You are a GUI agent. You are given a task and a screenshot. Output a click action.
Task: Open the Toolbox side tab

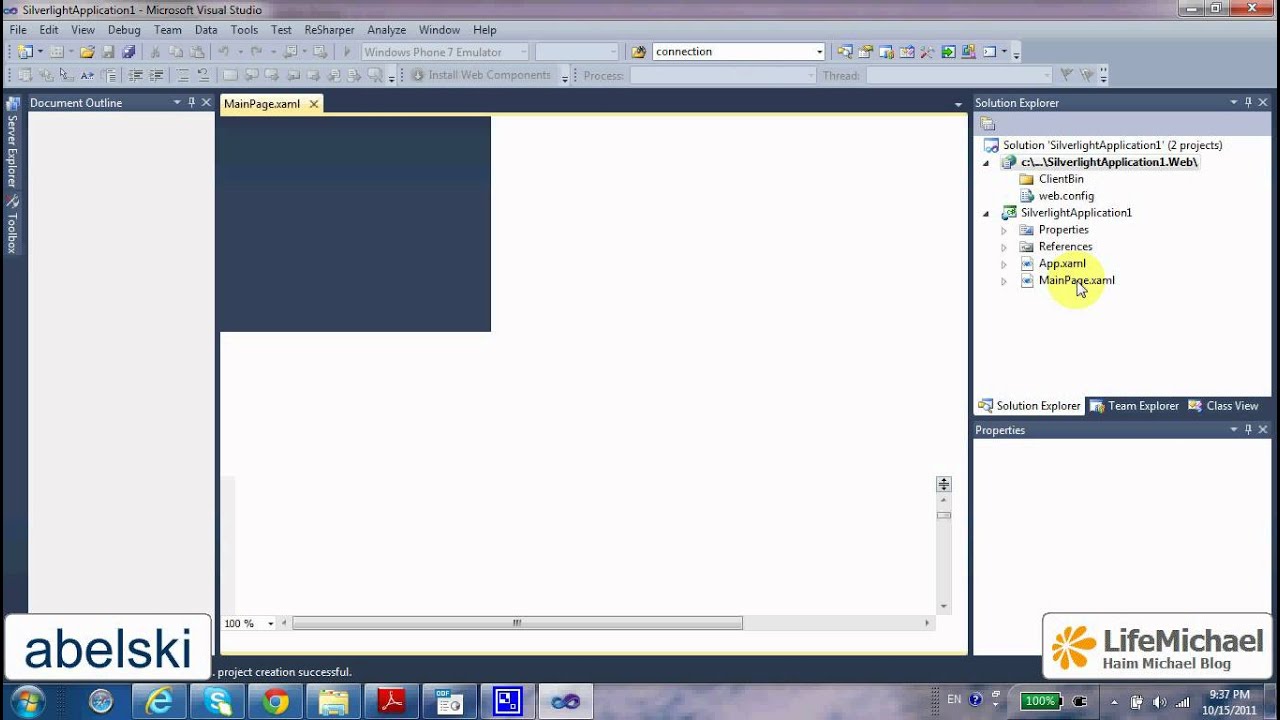(12, 225)
